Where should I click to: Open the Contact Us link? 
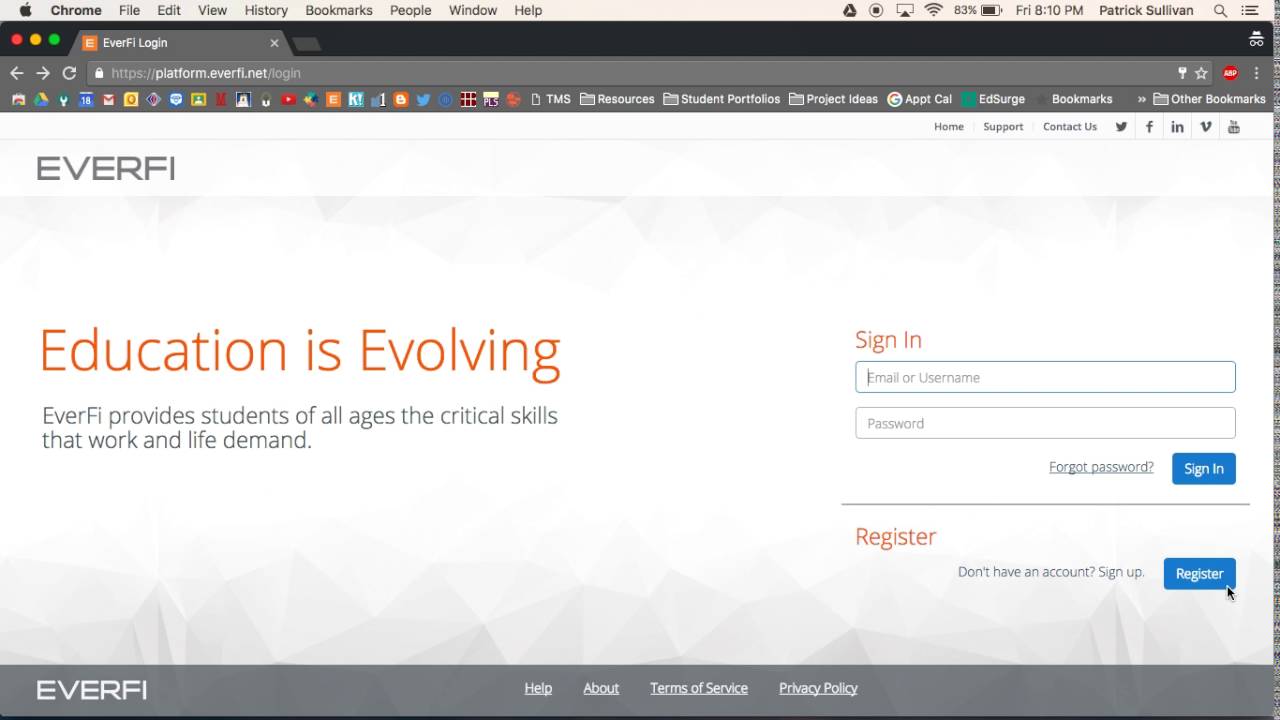pyautogui.click(x=1070, y=127)
